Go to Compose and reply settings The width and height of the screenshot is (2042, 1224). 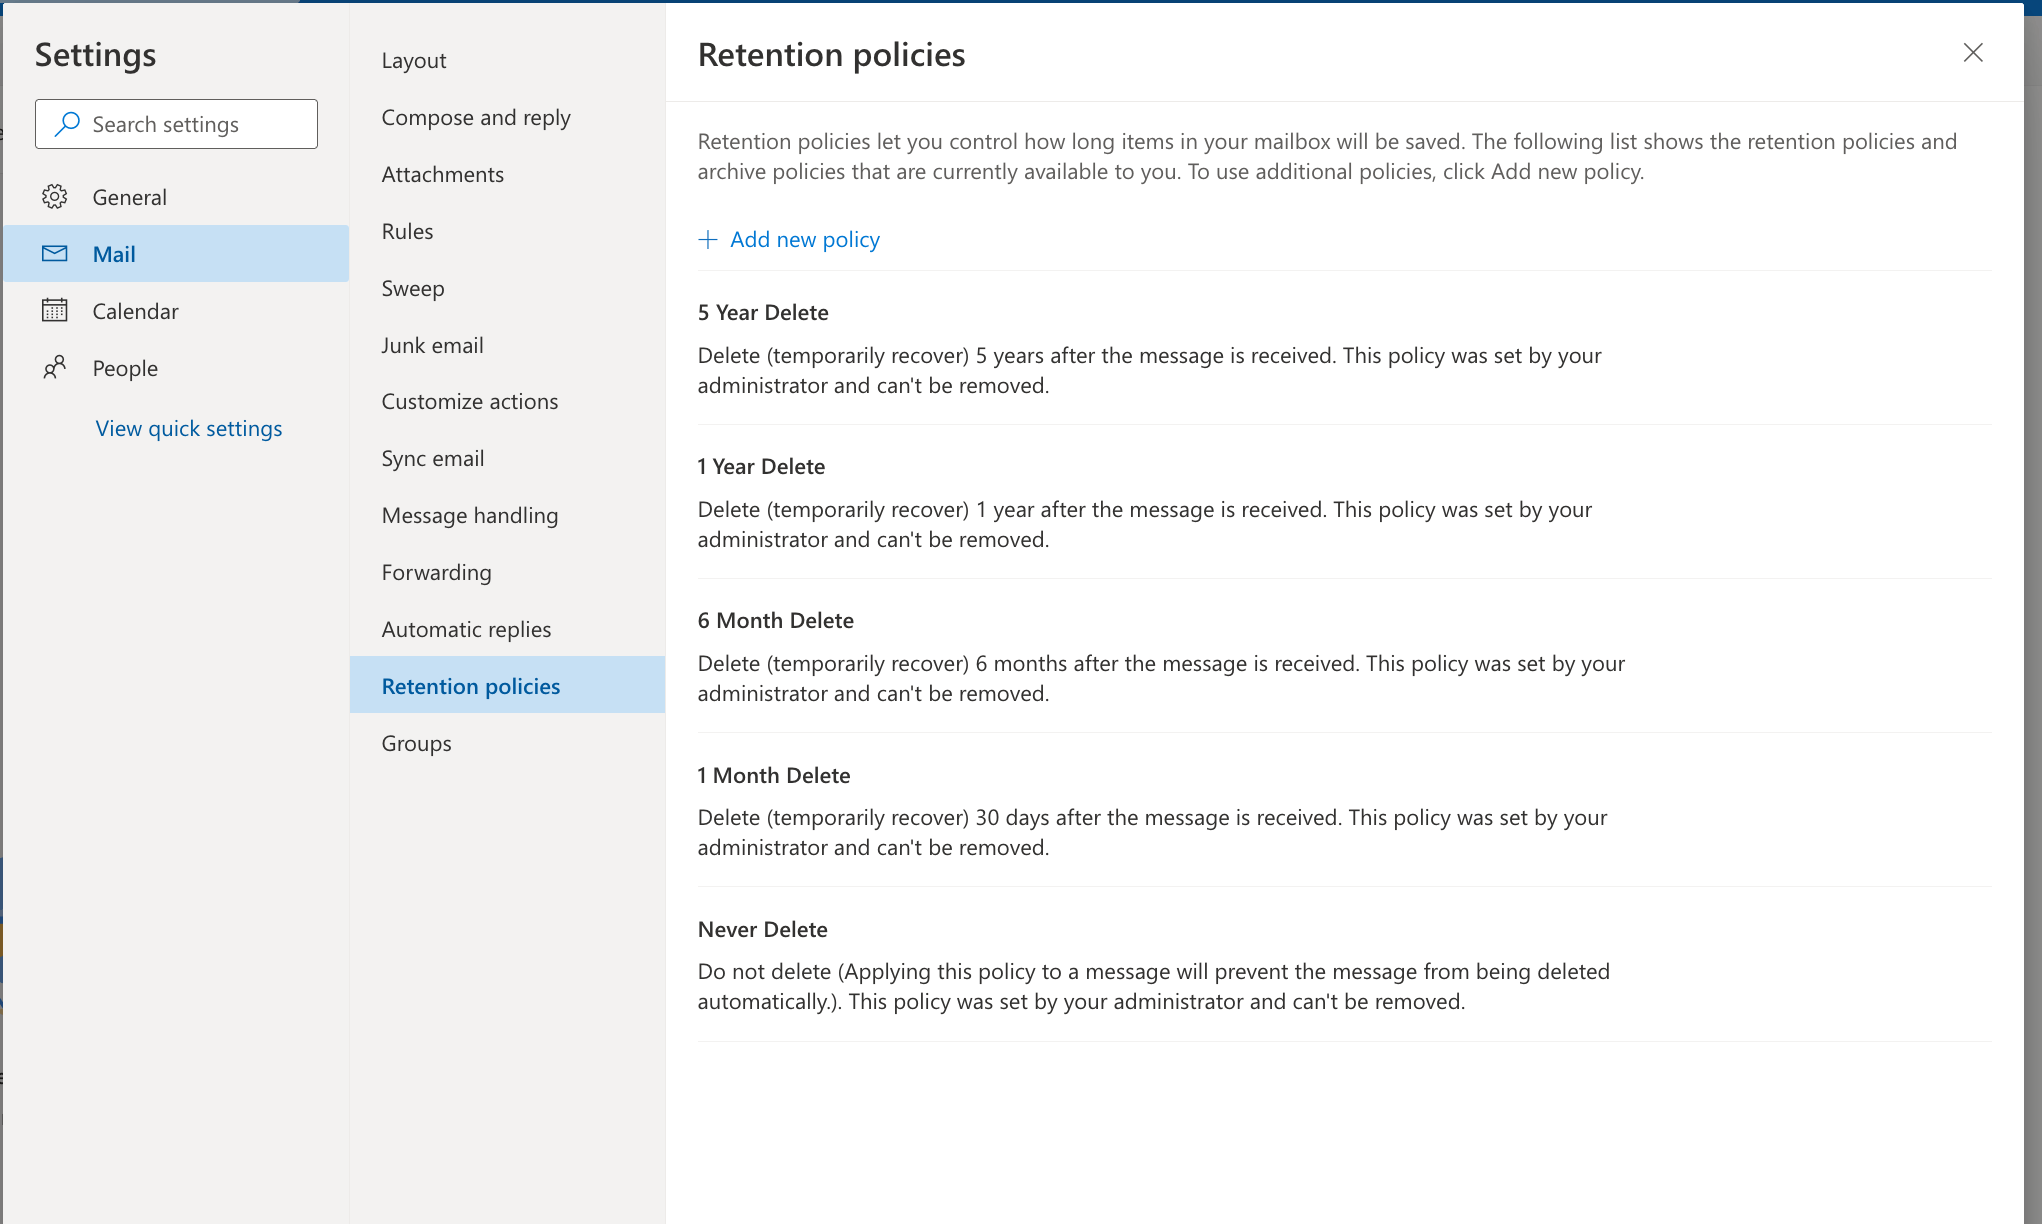click(x=476, y=117)
